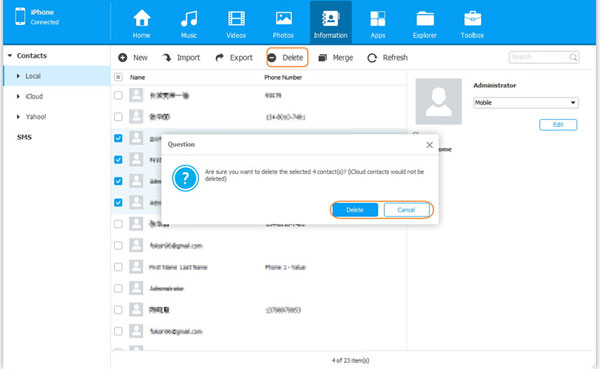Expand the Local contacts group
Screen dimensions: 600x369
pyautogui.click(x=18, y=76)
